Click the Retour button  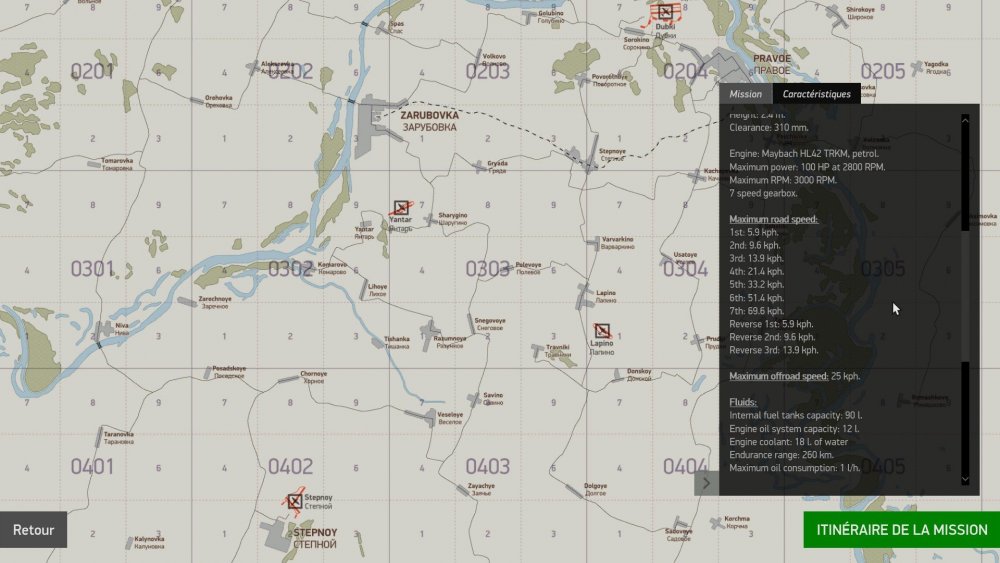click(33, 530)
